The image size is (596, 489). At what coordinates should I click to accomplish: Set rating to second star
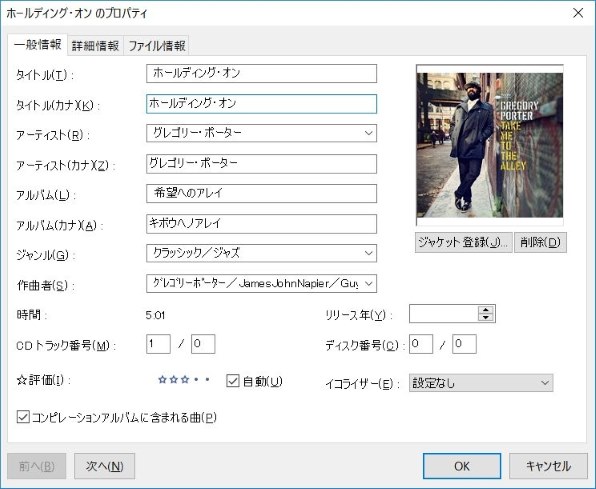174,379
